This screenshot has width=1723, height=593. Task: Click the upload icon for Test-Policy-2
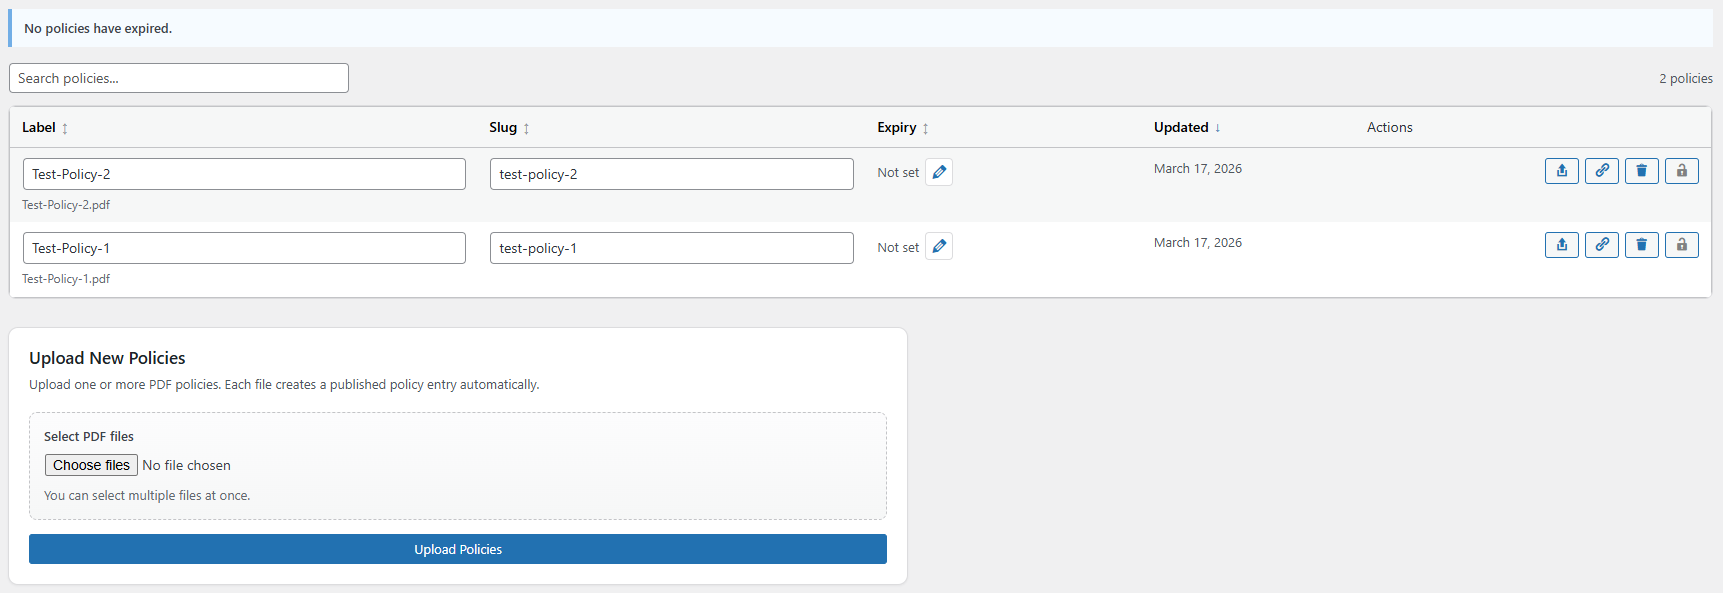click(x=1561, y=171)
